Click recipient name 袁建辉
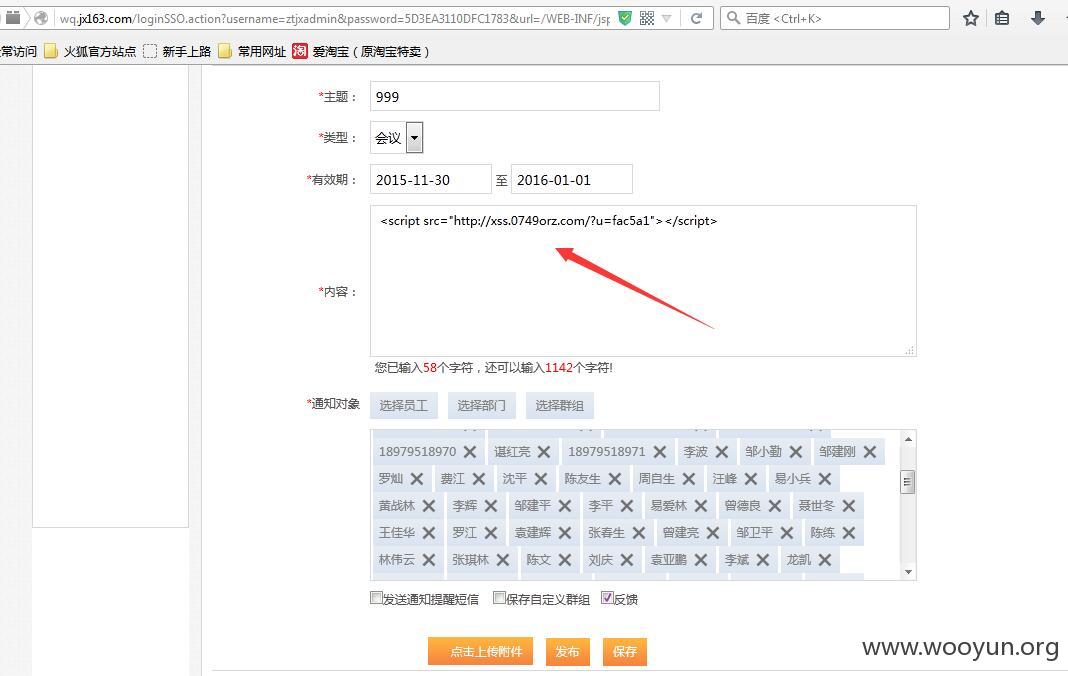 (533, 533)
